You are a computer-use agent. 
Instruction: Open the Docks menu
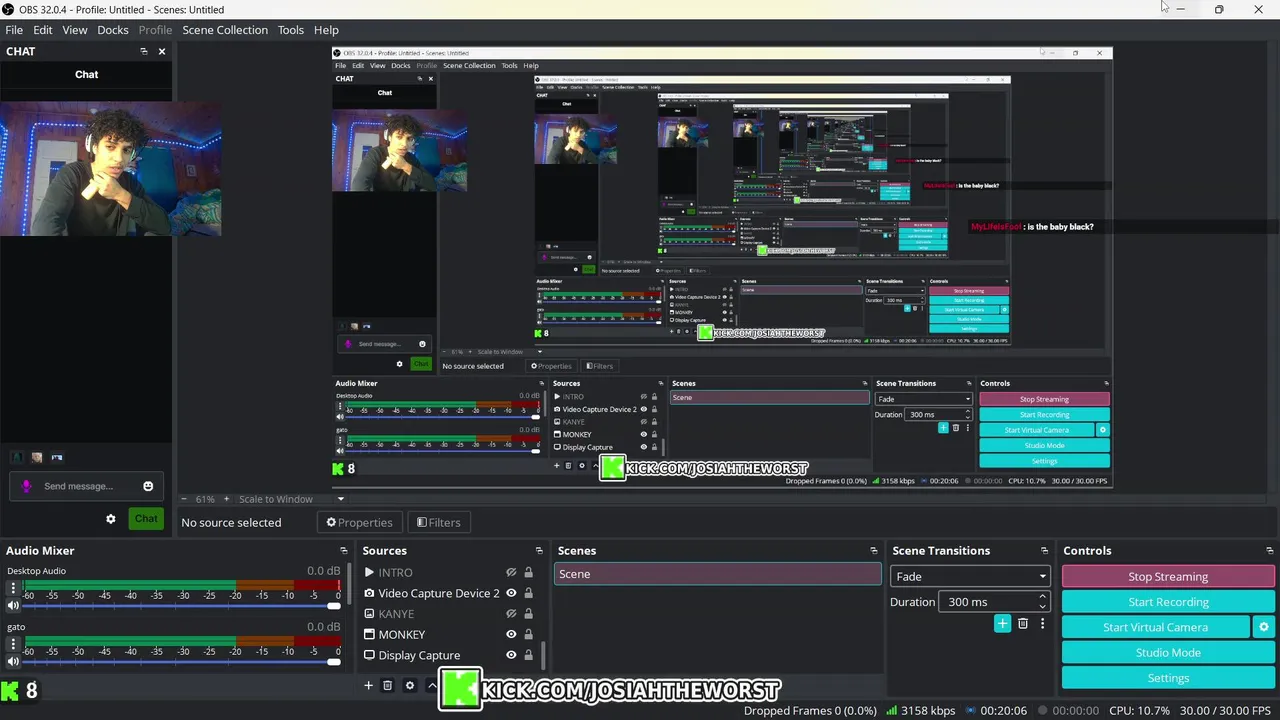(113, 30)
